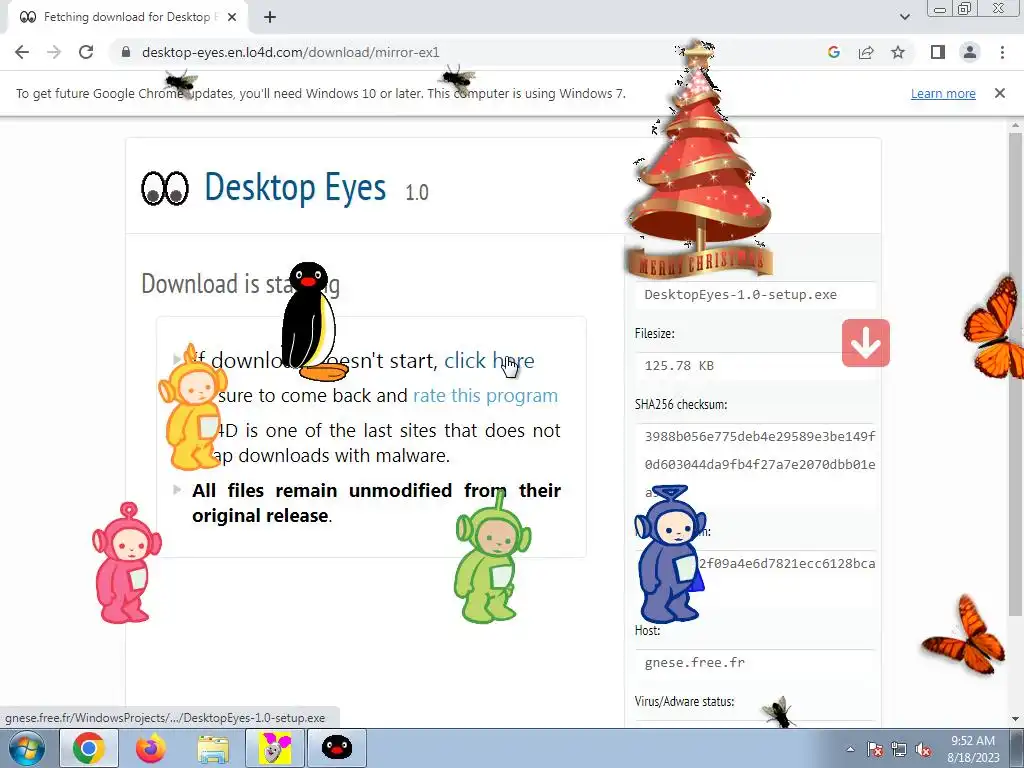Open the Windows Start menu
Viewport: 1024px width, 768px height.
[x=26, y=748]
